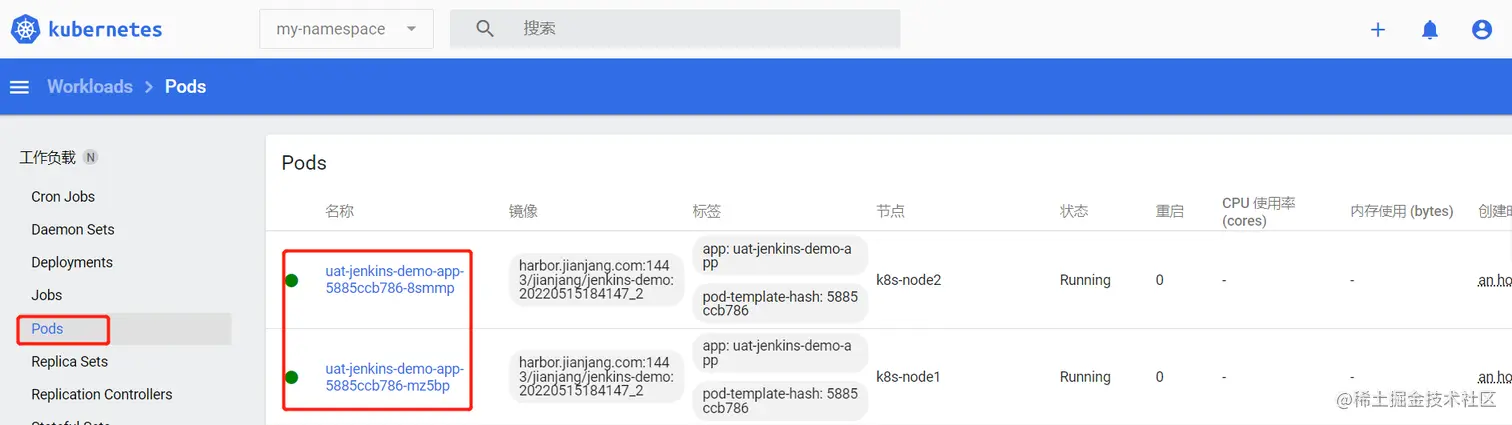Click Pods in the breadcrumb
This screenshot has width=1512, height=425.
click(185, 87)
